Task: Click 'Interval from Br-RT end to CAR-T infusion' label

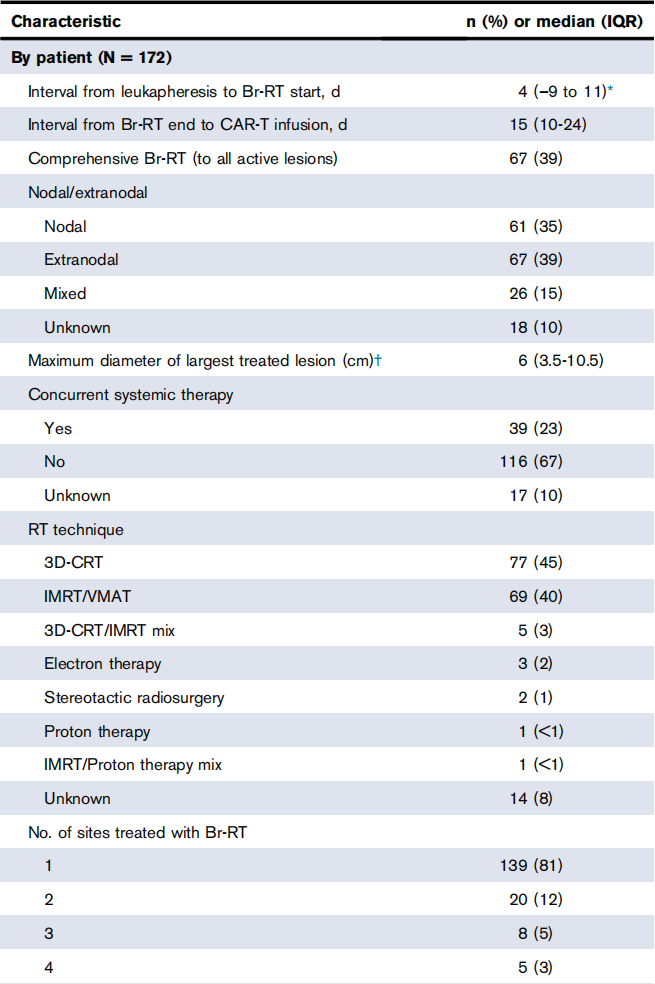Action: point(188,125)
